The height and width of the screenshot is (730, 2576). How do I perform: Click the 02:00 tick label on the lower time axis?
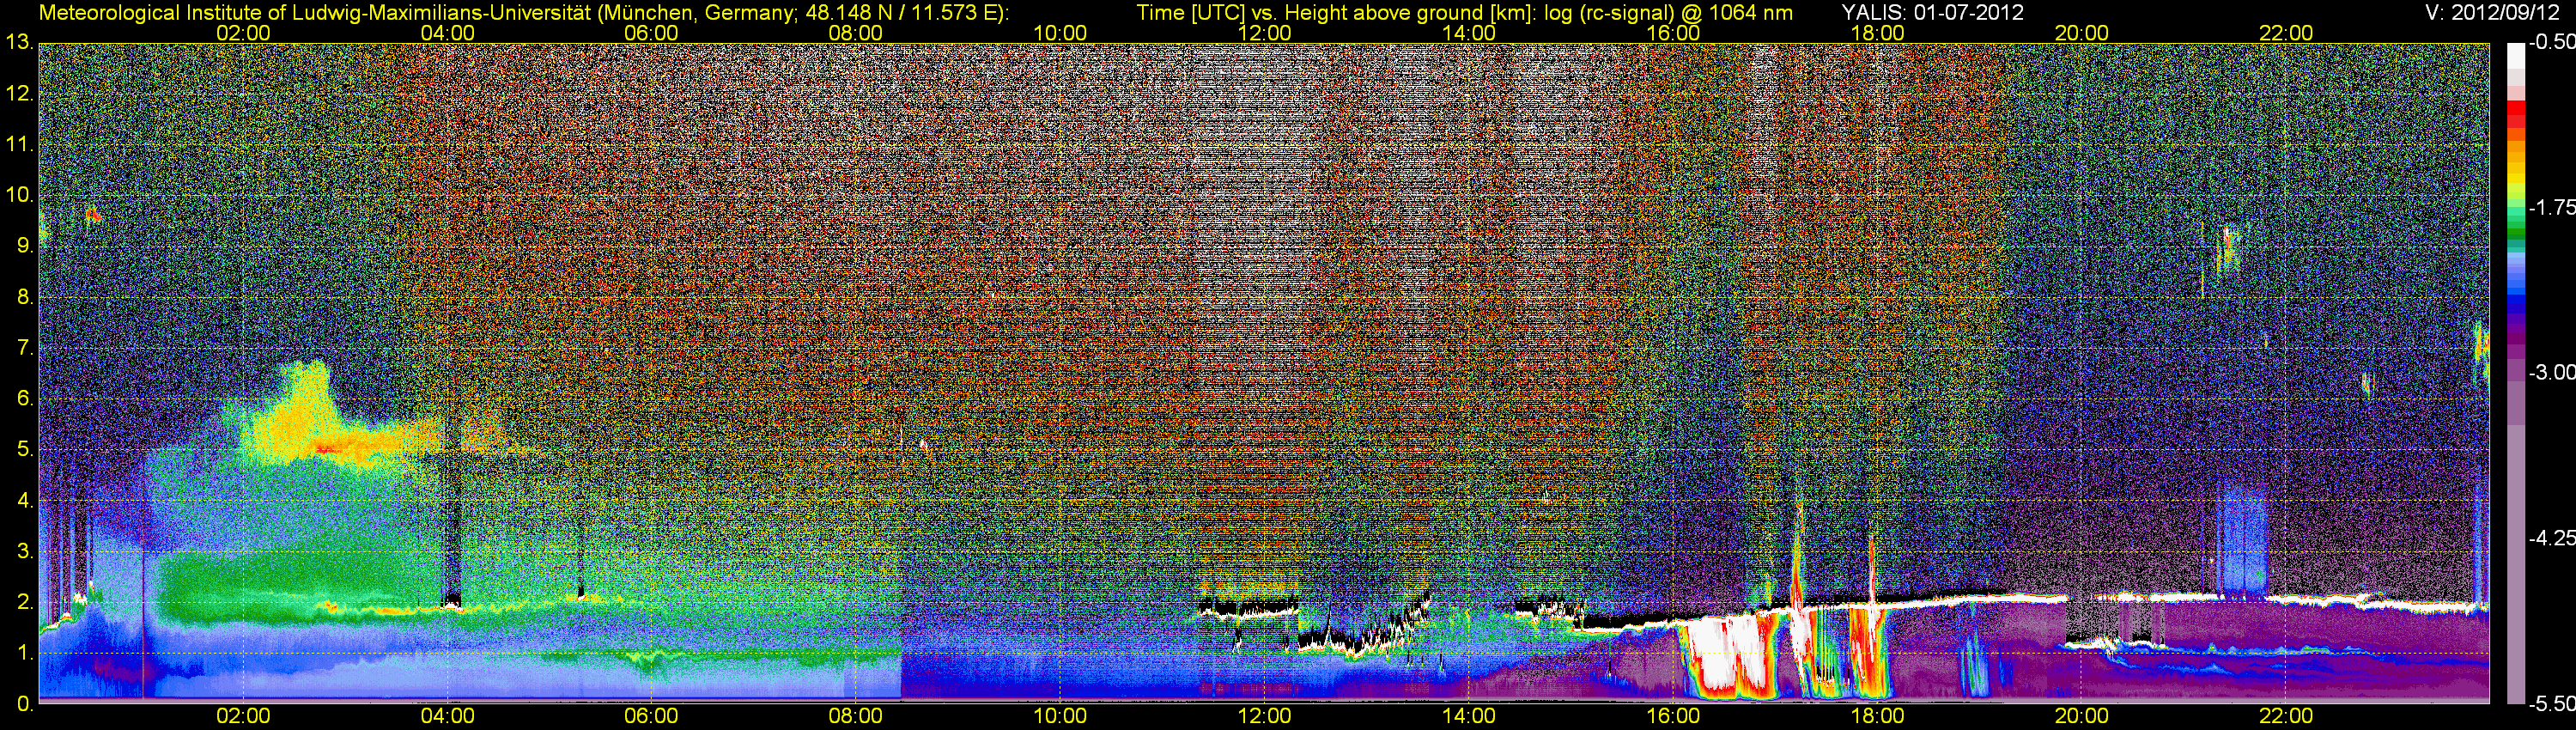243,716
